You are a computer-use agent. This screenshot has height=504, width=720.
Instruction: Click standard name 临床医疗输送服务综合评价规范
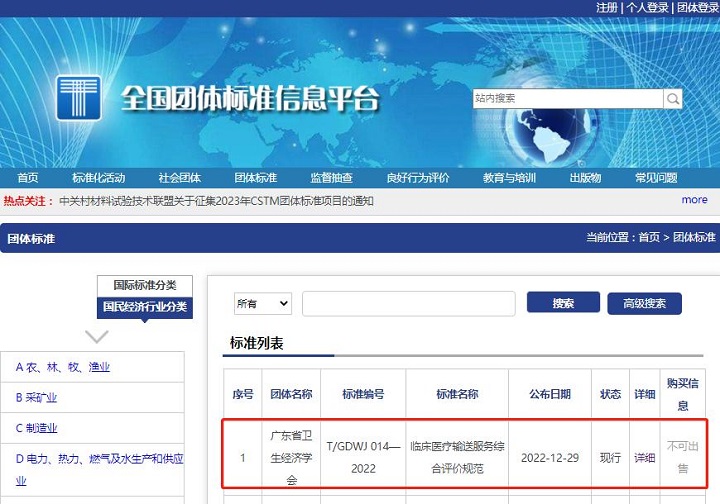tap(457, 457)
